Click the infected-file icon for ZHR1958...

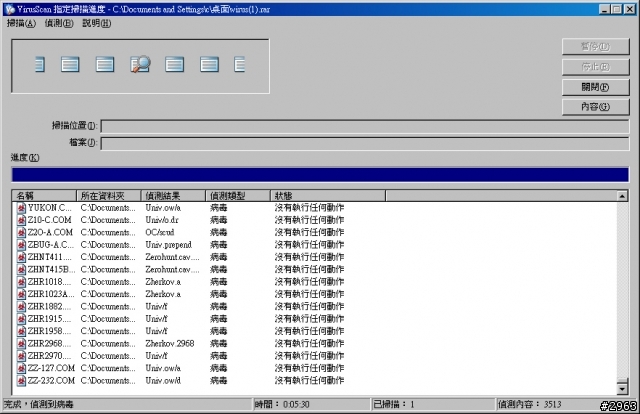(21, 331)
